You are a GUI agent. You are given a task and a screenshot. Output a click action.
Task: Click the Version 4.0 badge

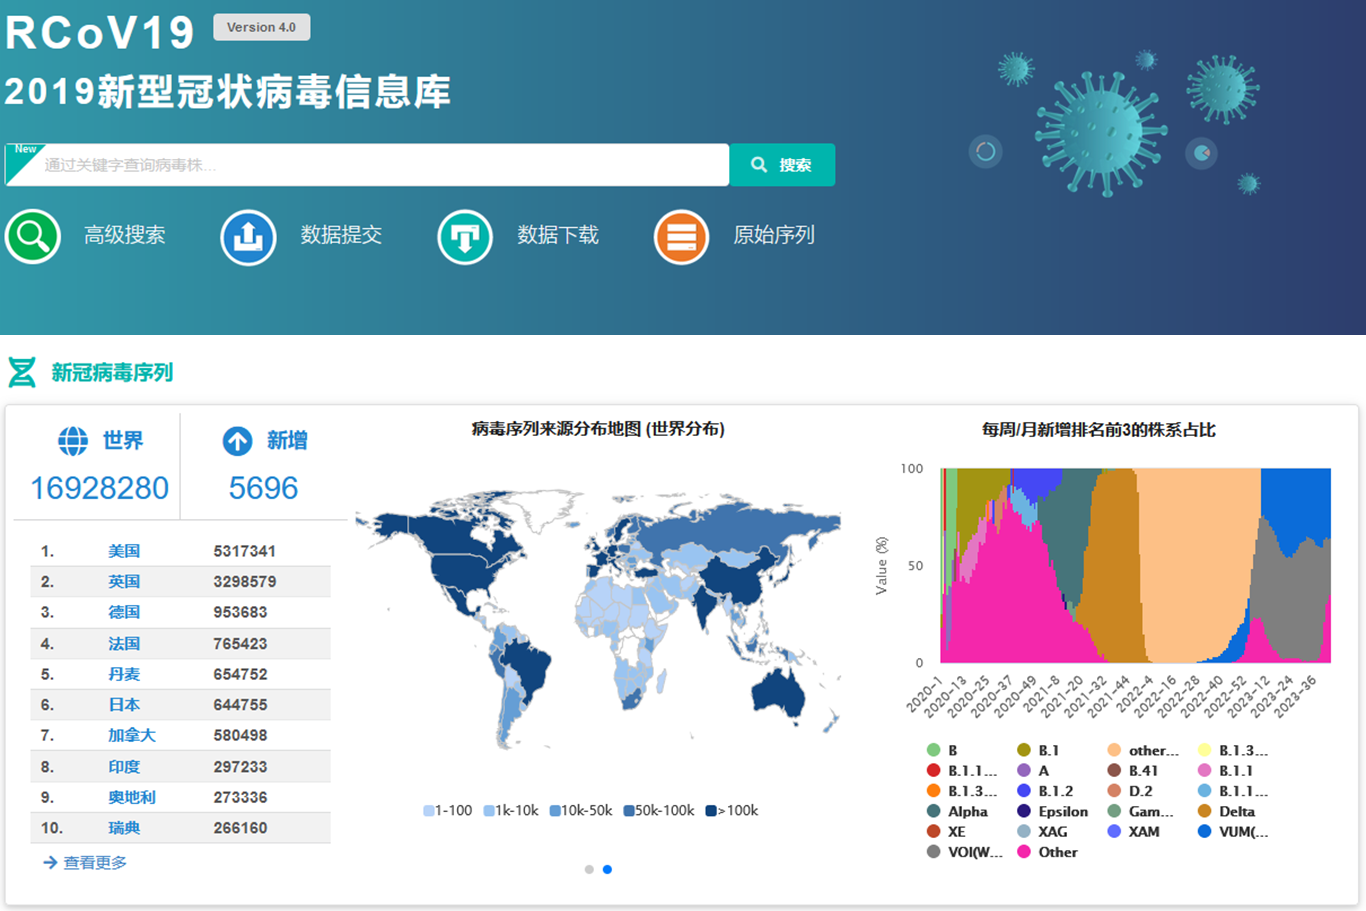pyautogui.click(x=261, y=27)
